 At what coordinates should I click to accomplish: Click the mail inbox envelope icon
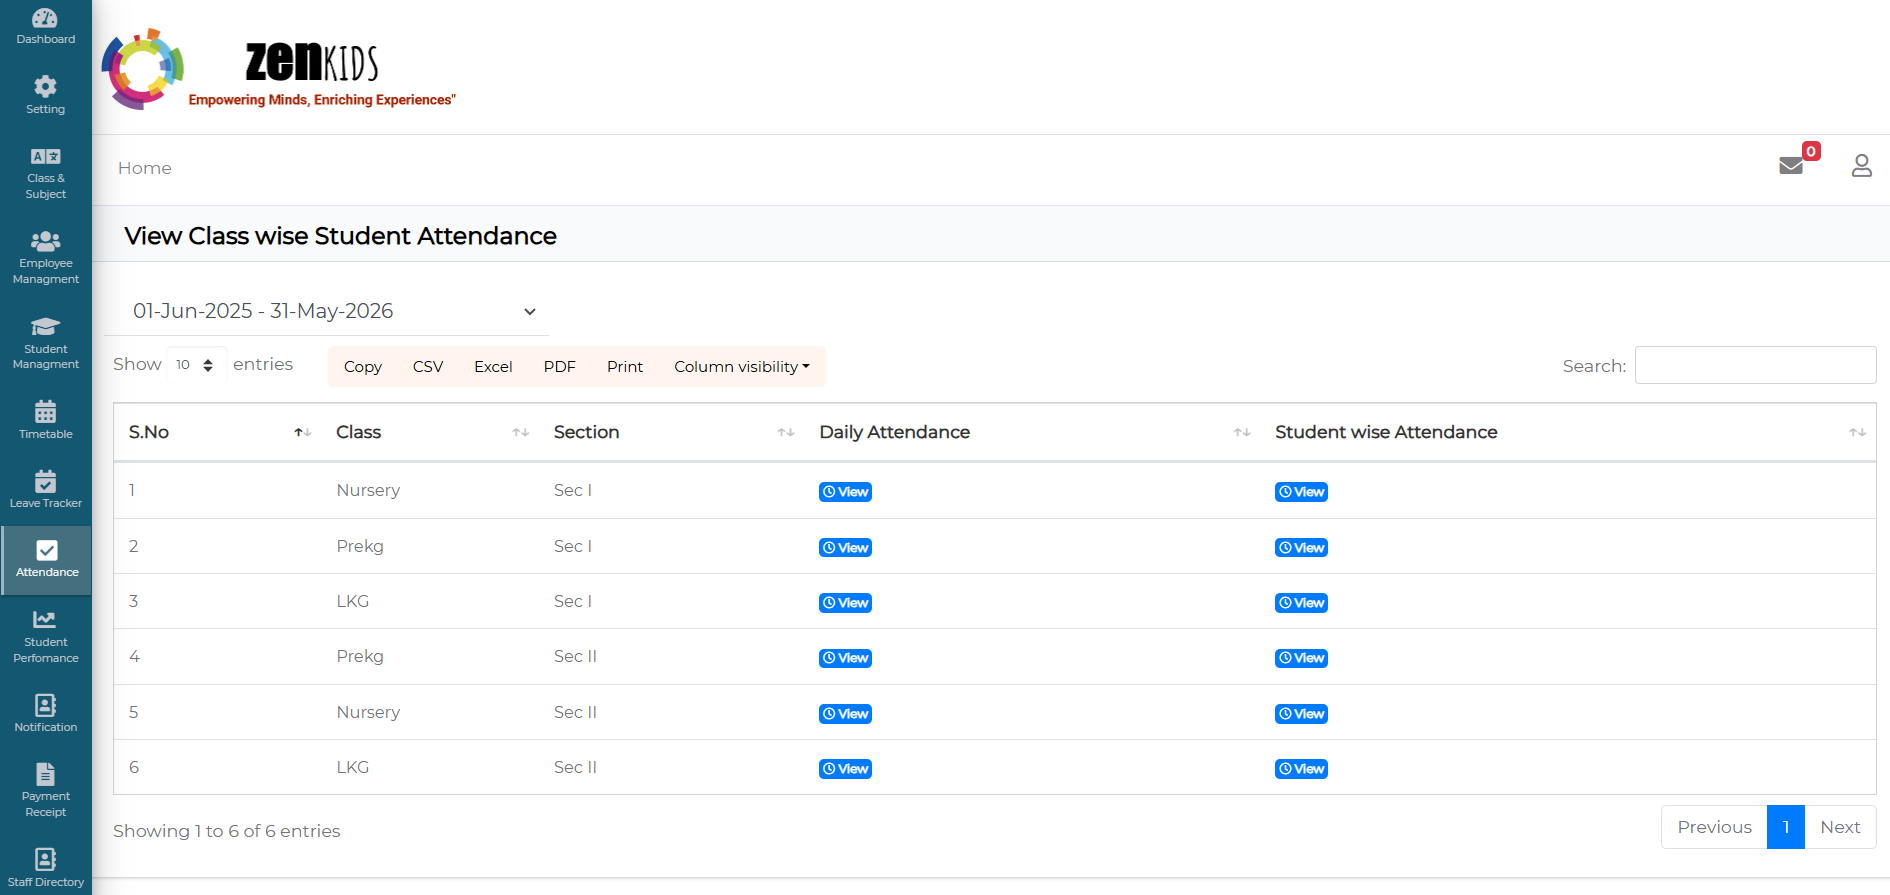pyautogui.click(x=1791, y=166)
